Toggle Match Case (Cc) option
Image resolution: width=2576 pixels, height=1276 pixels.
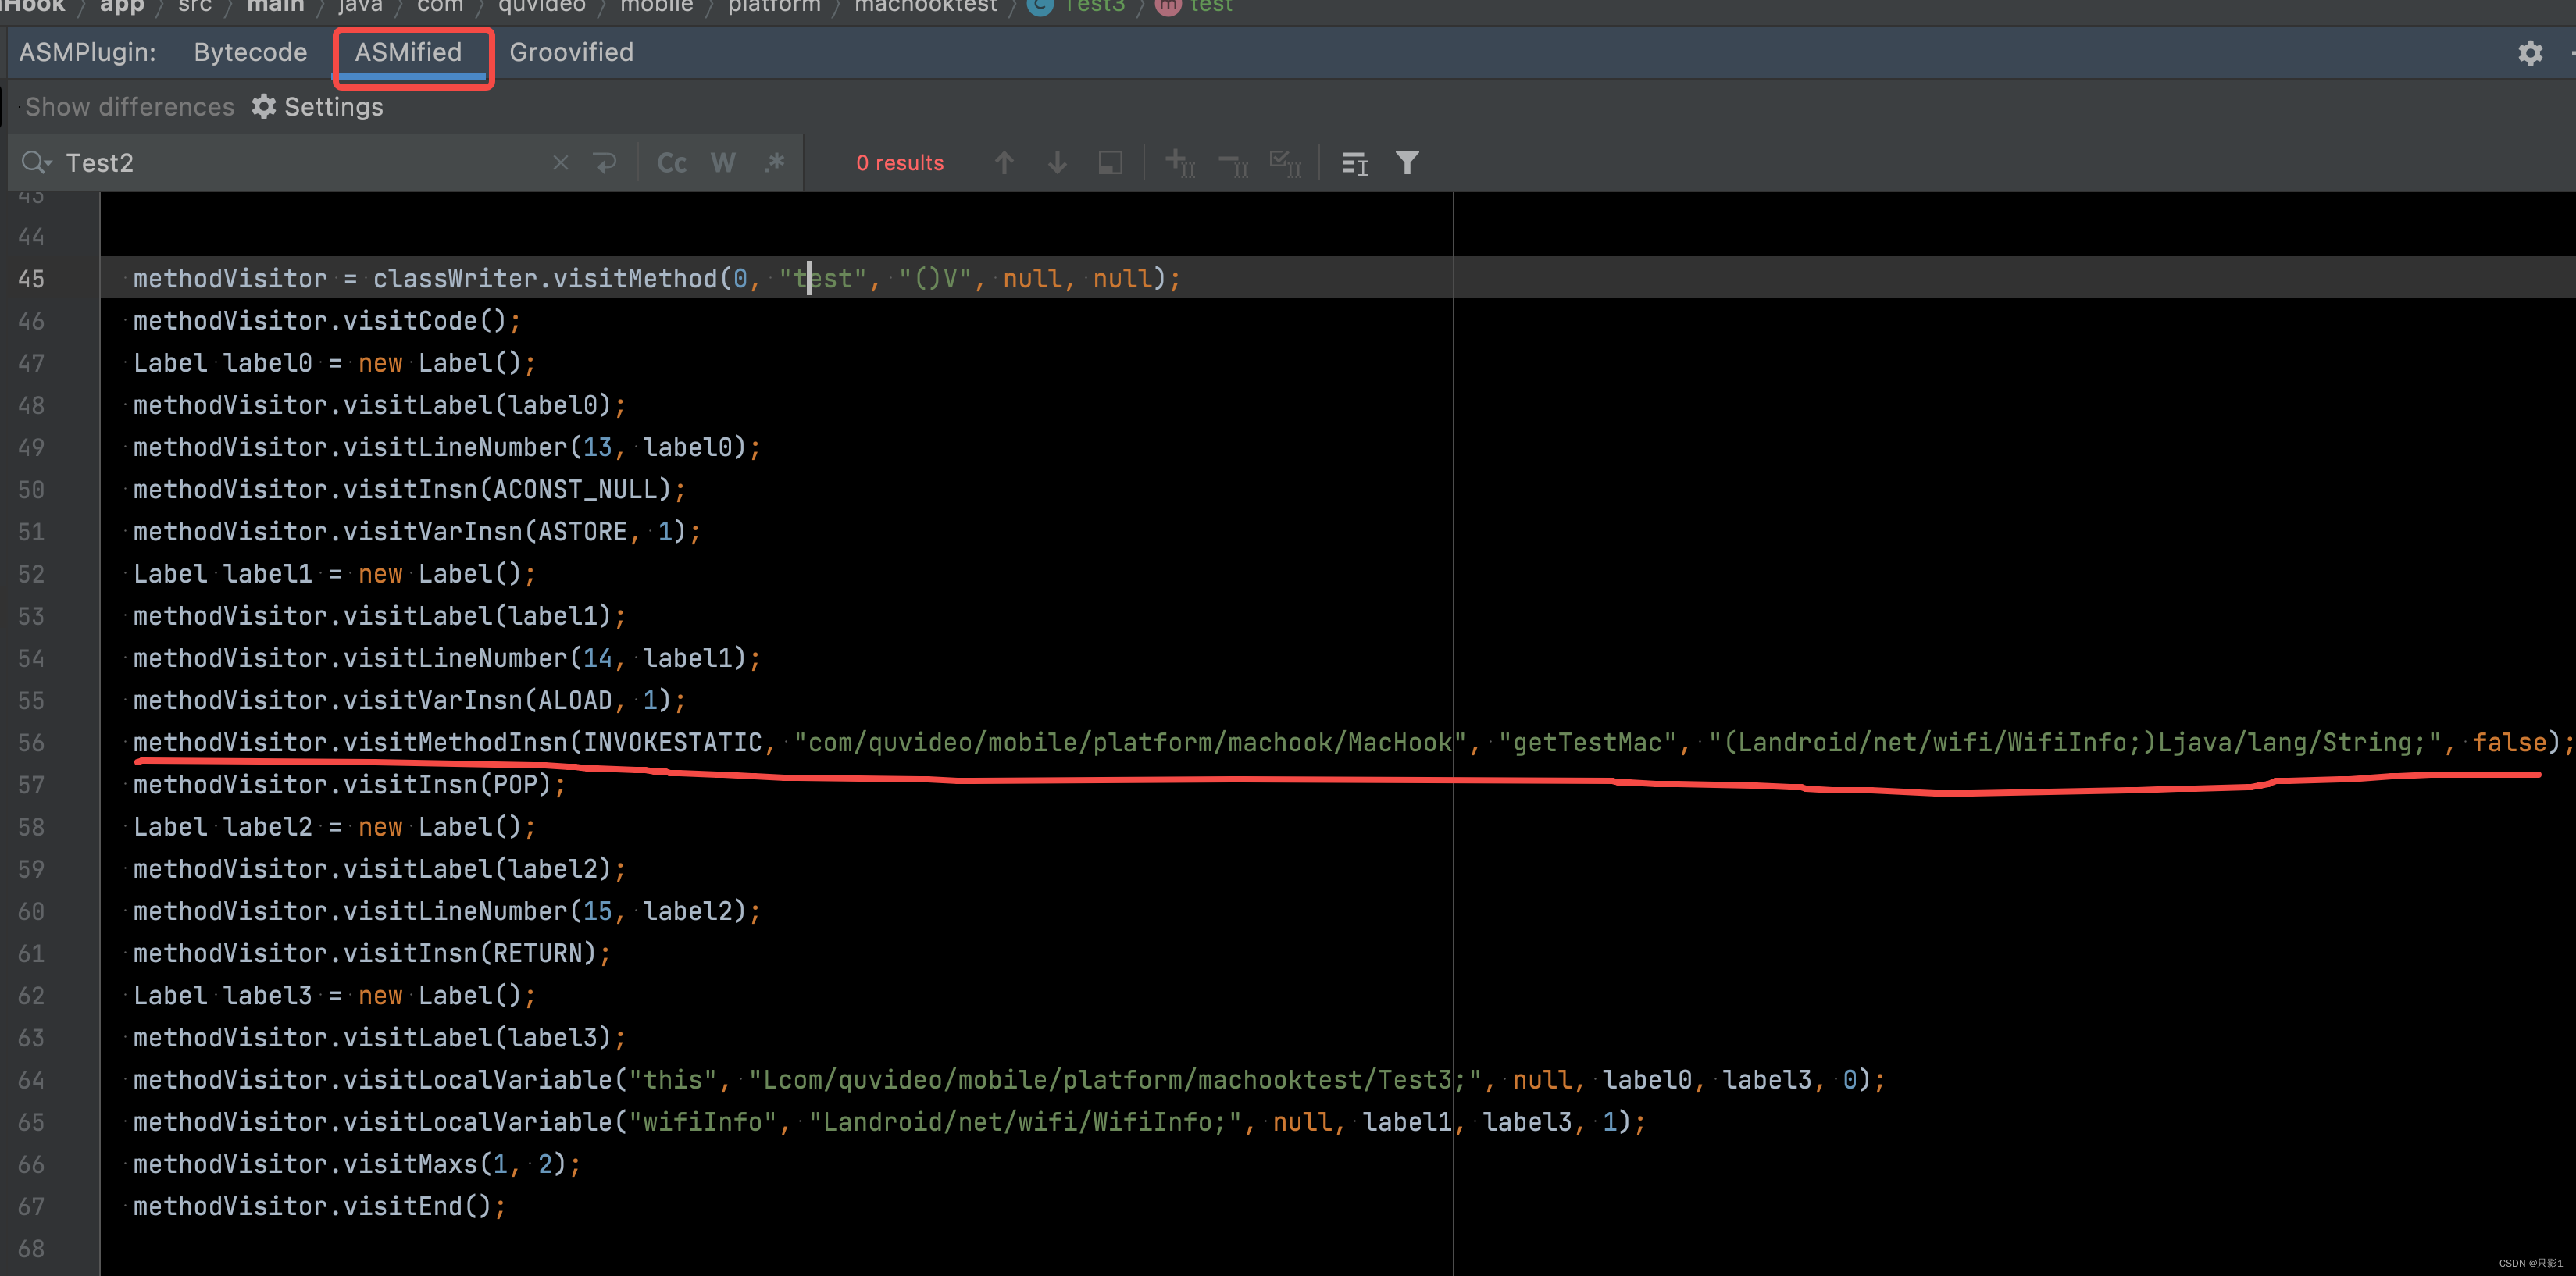point(672,163)
